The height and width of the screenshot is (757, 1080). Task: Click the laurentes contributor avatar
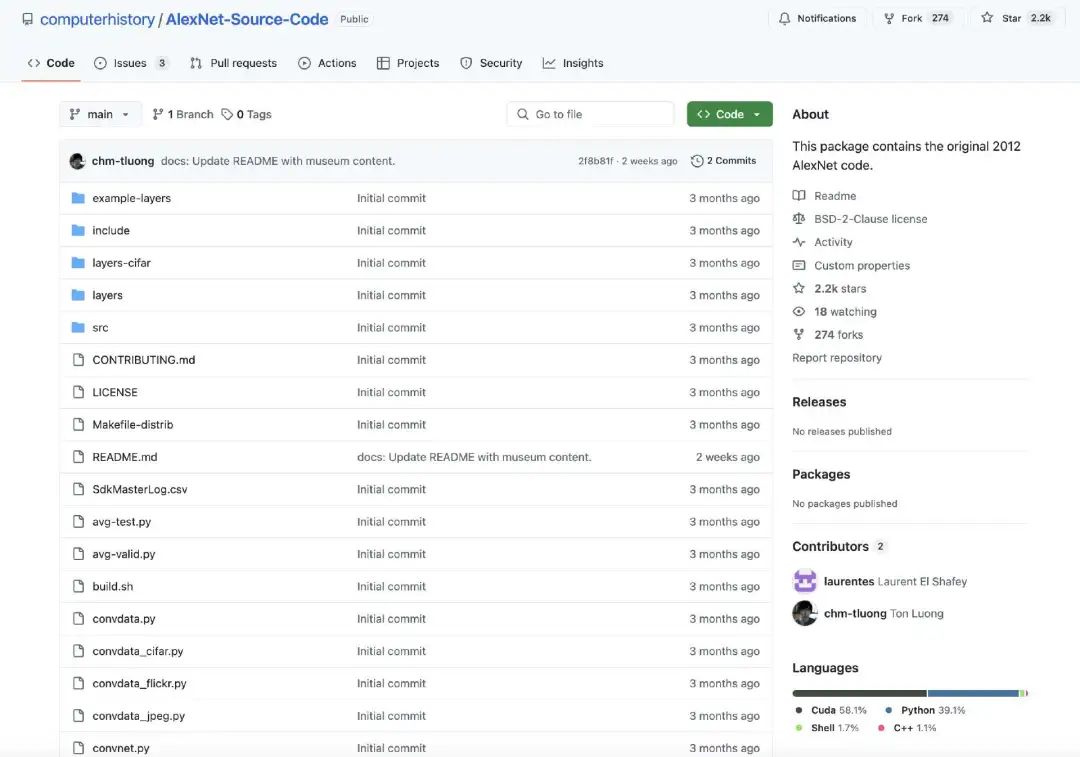[804, 581]
